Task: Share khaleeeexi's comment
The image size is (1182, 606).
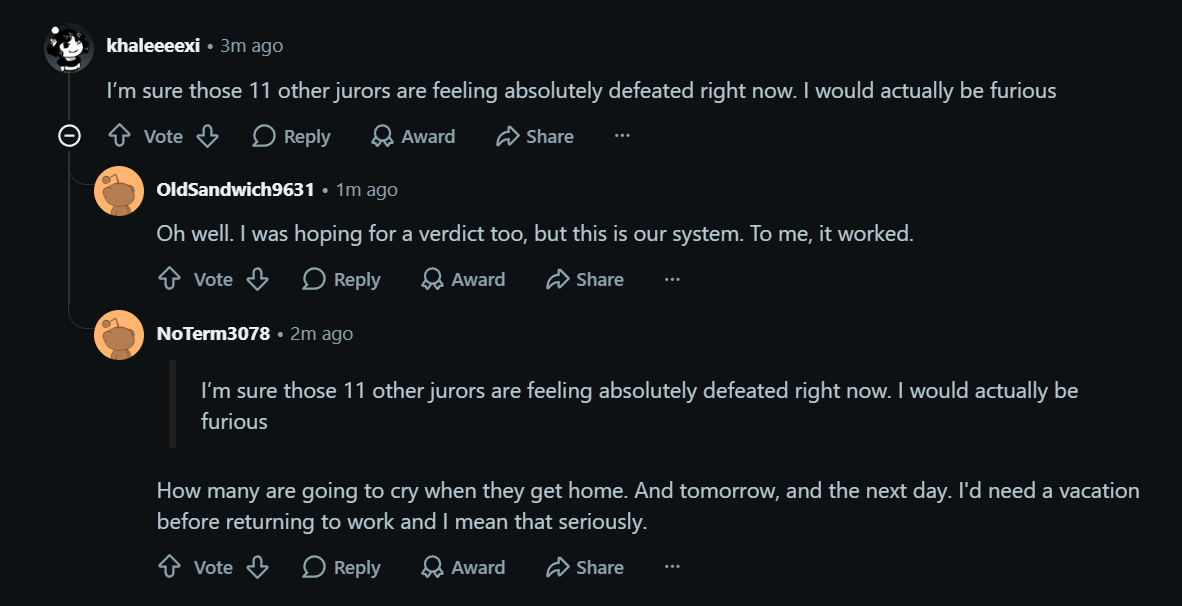Action: (x=535, y=136)
